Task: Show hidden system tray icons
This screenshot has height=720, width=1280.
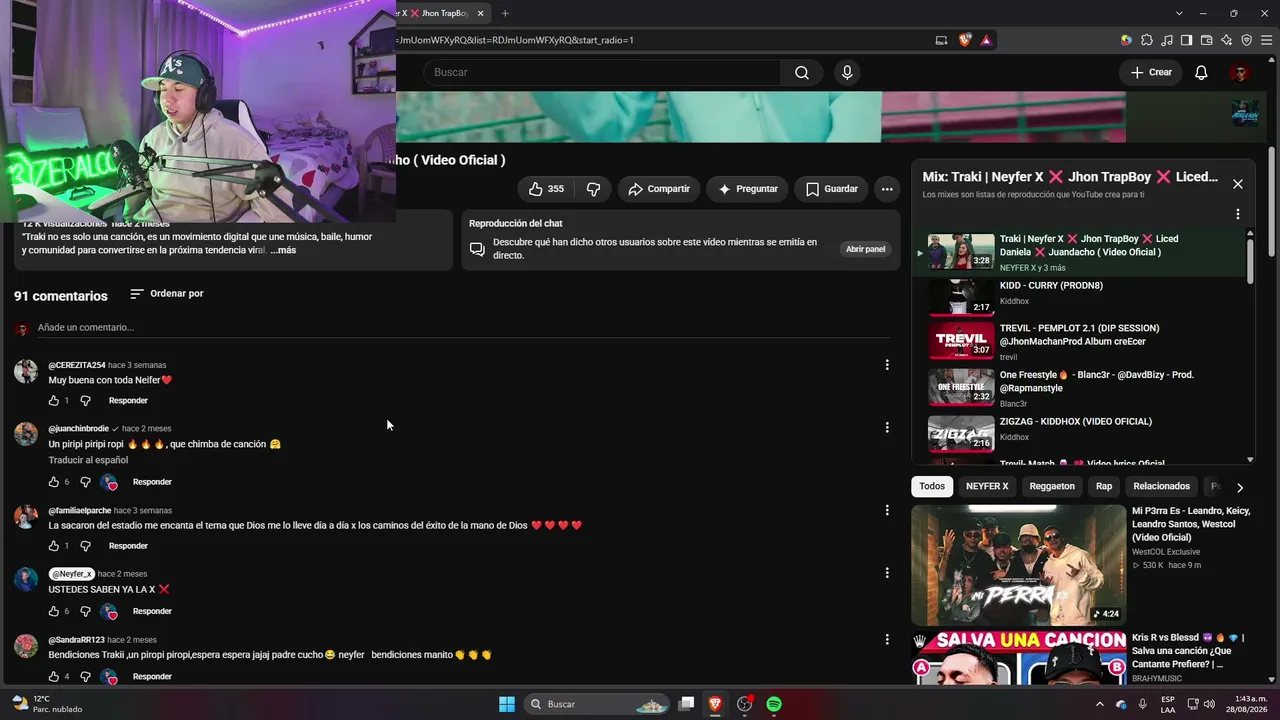Action: (x=1100, y=704)
